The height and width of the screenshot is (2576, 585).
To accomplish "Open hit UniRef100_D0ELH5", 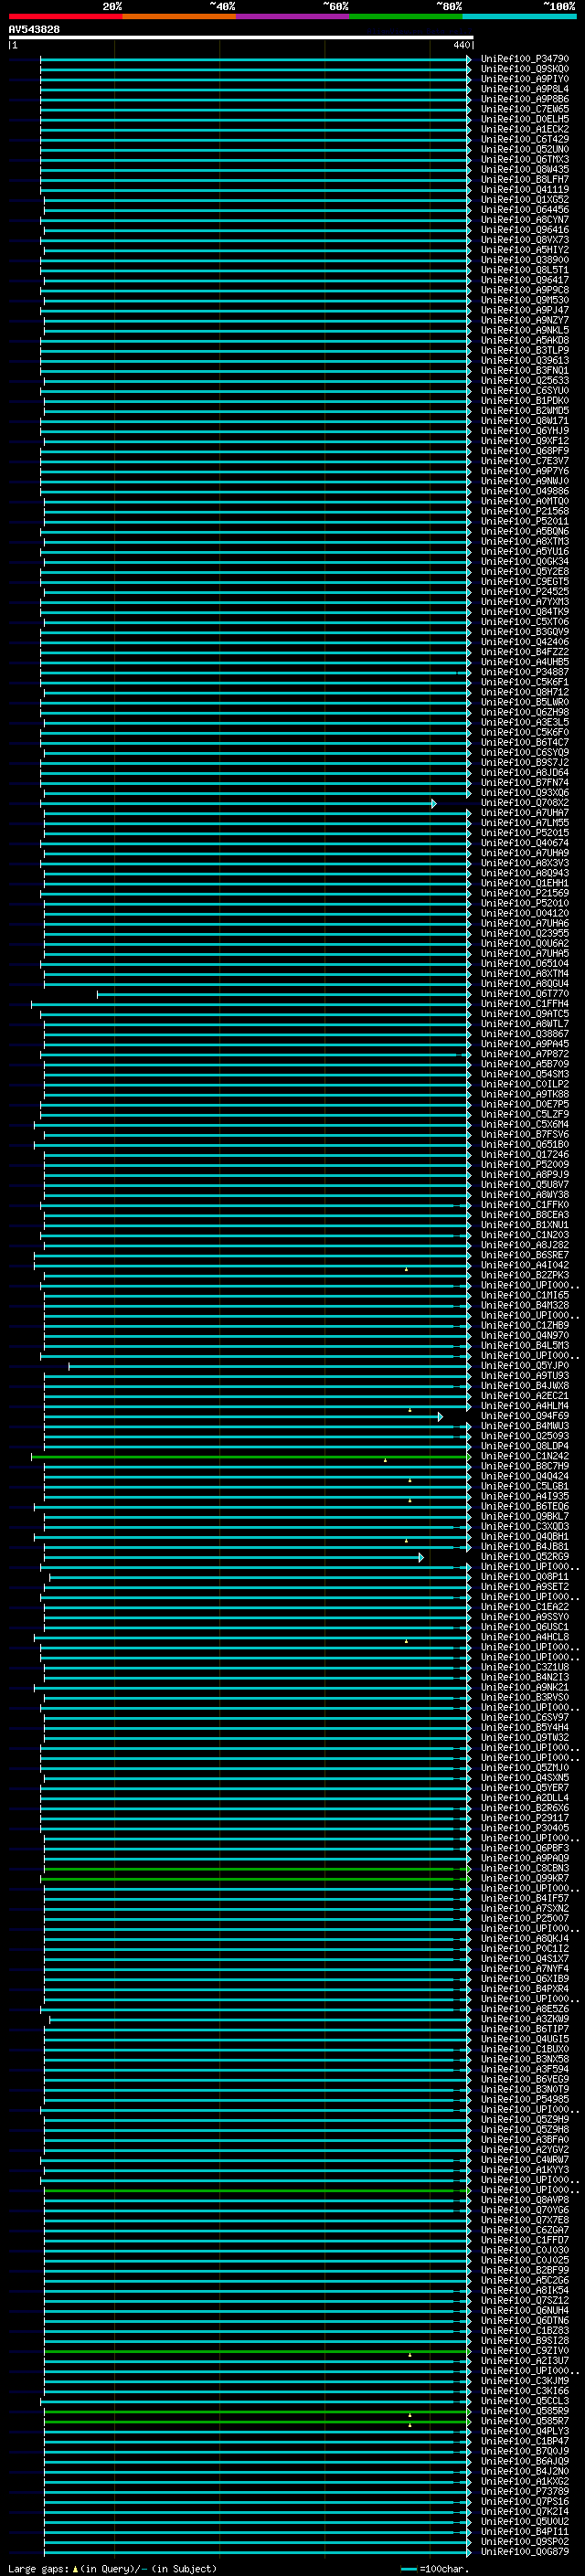I will tap(525, 119).
